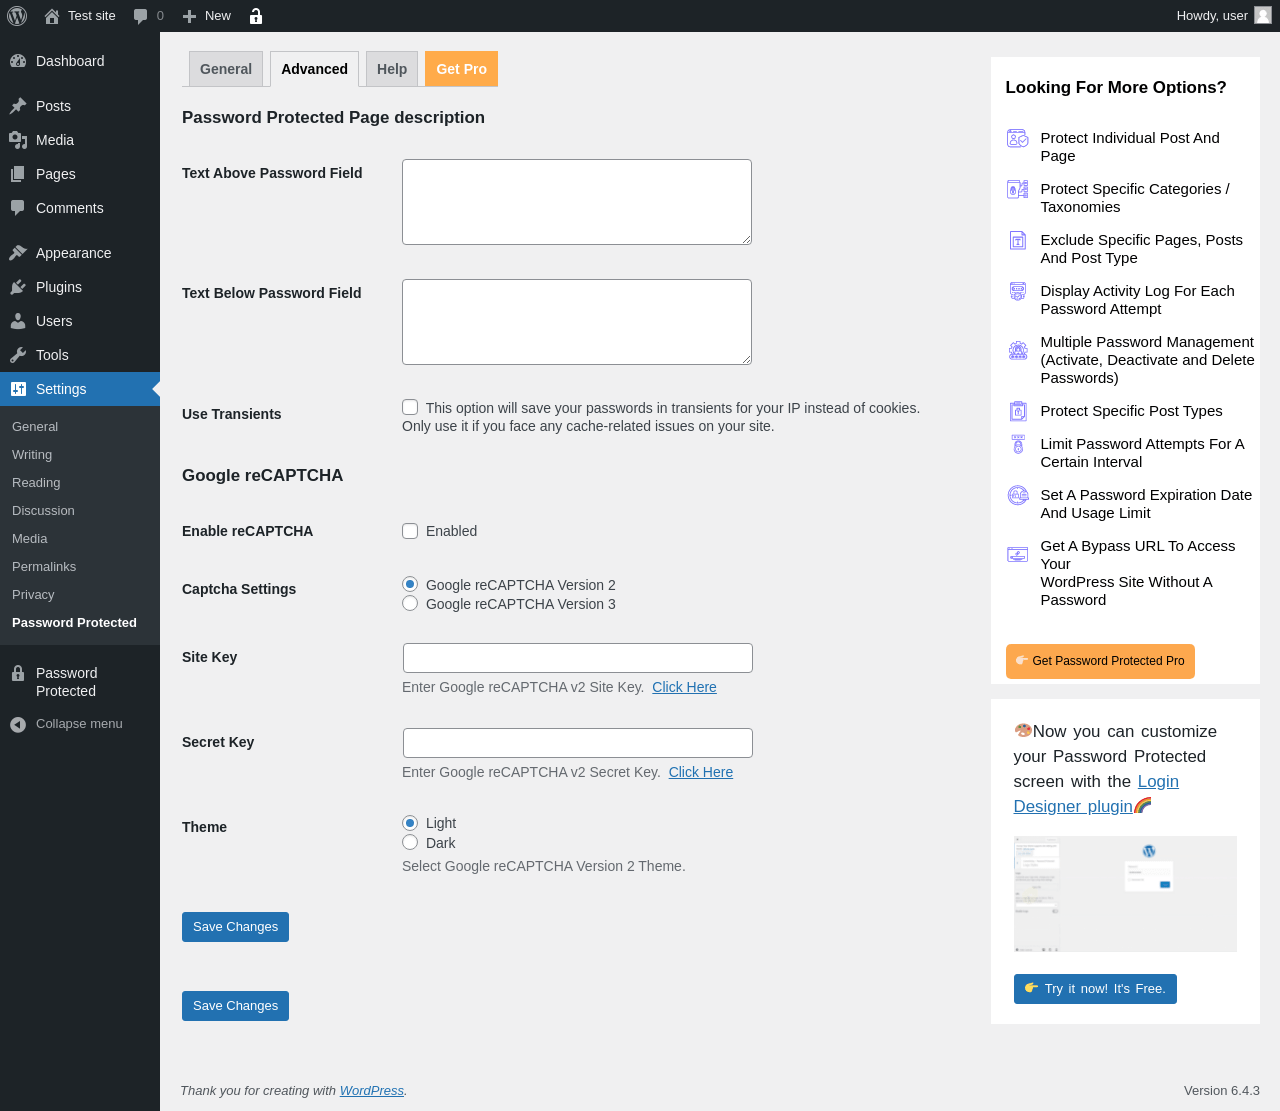Click icon beside Get A Bypass URL
This screenshot has height=1111, width=1280.
point(1018,555)
